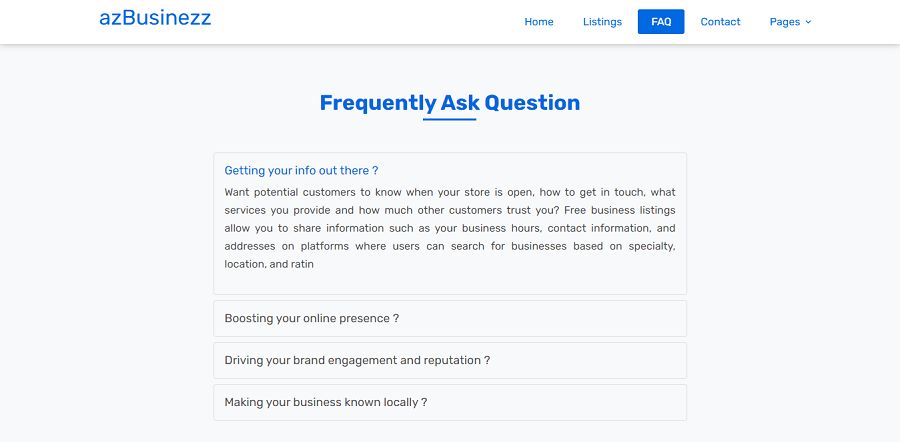This screenshot has height=442, width=900.
Task: Click the azBusinezz logo
Action: (x=155, y=18)
